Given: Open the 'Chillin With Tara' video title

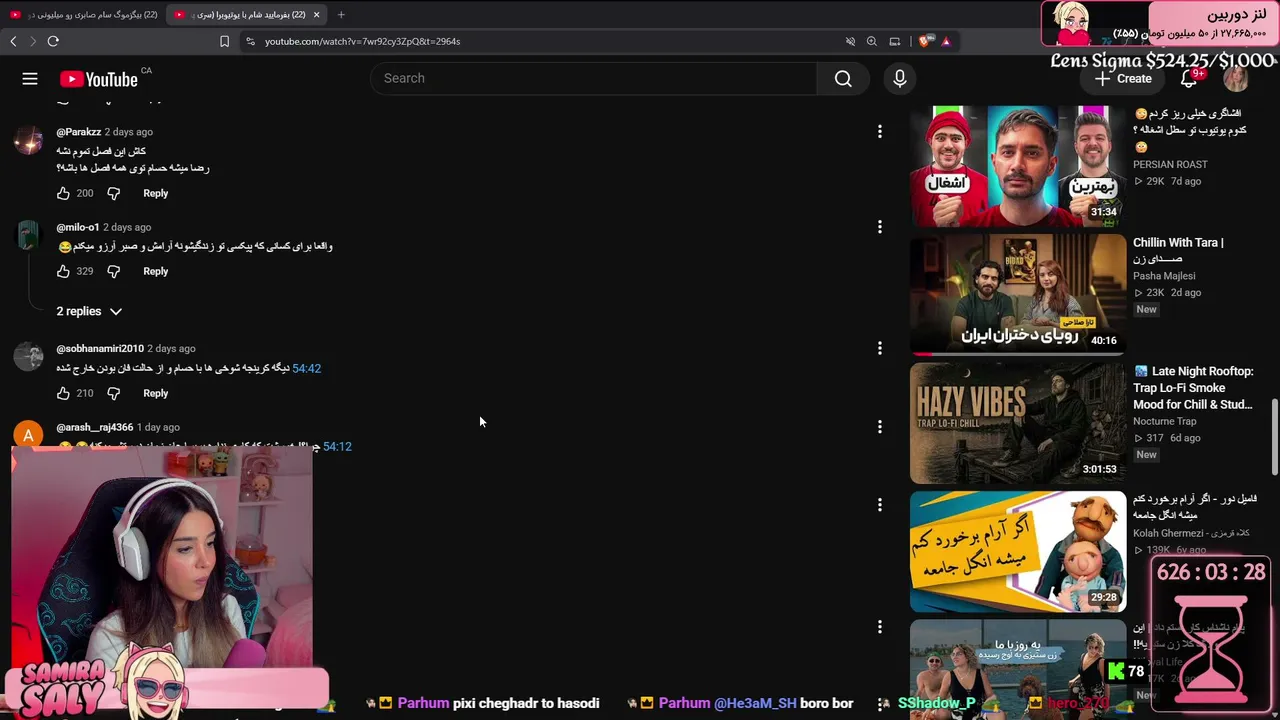Looking at the screenshot, I should (x=1178, y=250).
